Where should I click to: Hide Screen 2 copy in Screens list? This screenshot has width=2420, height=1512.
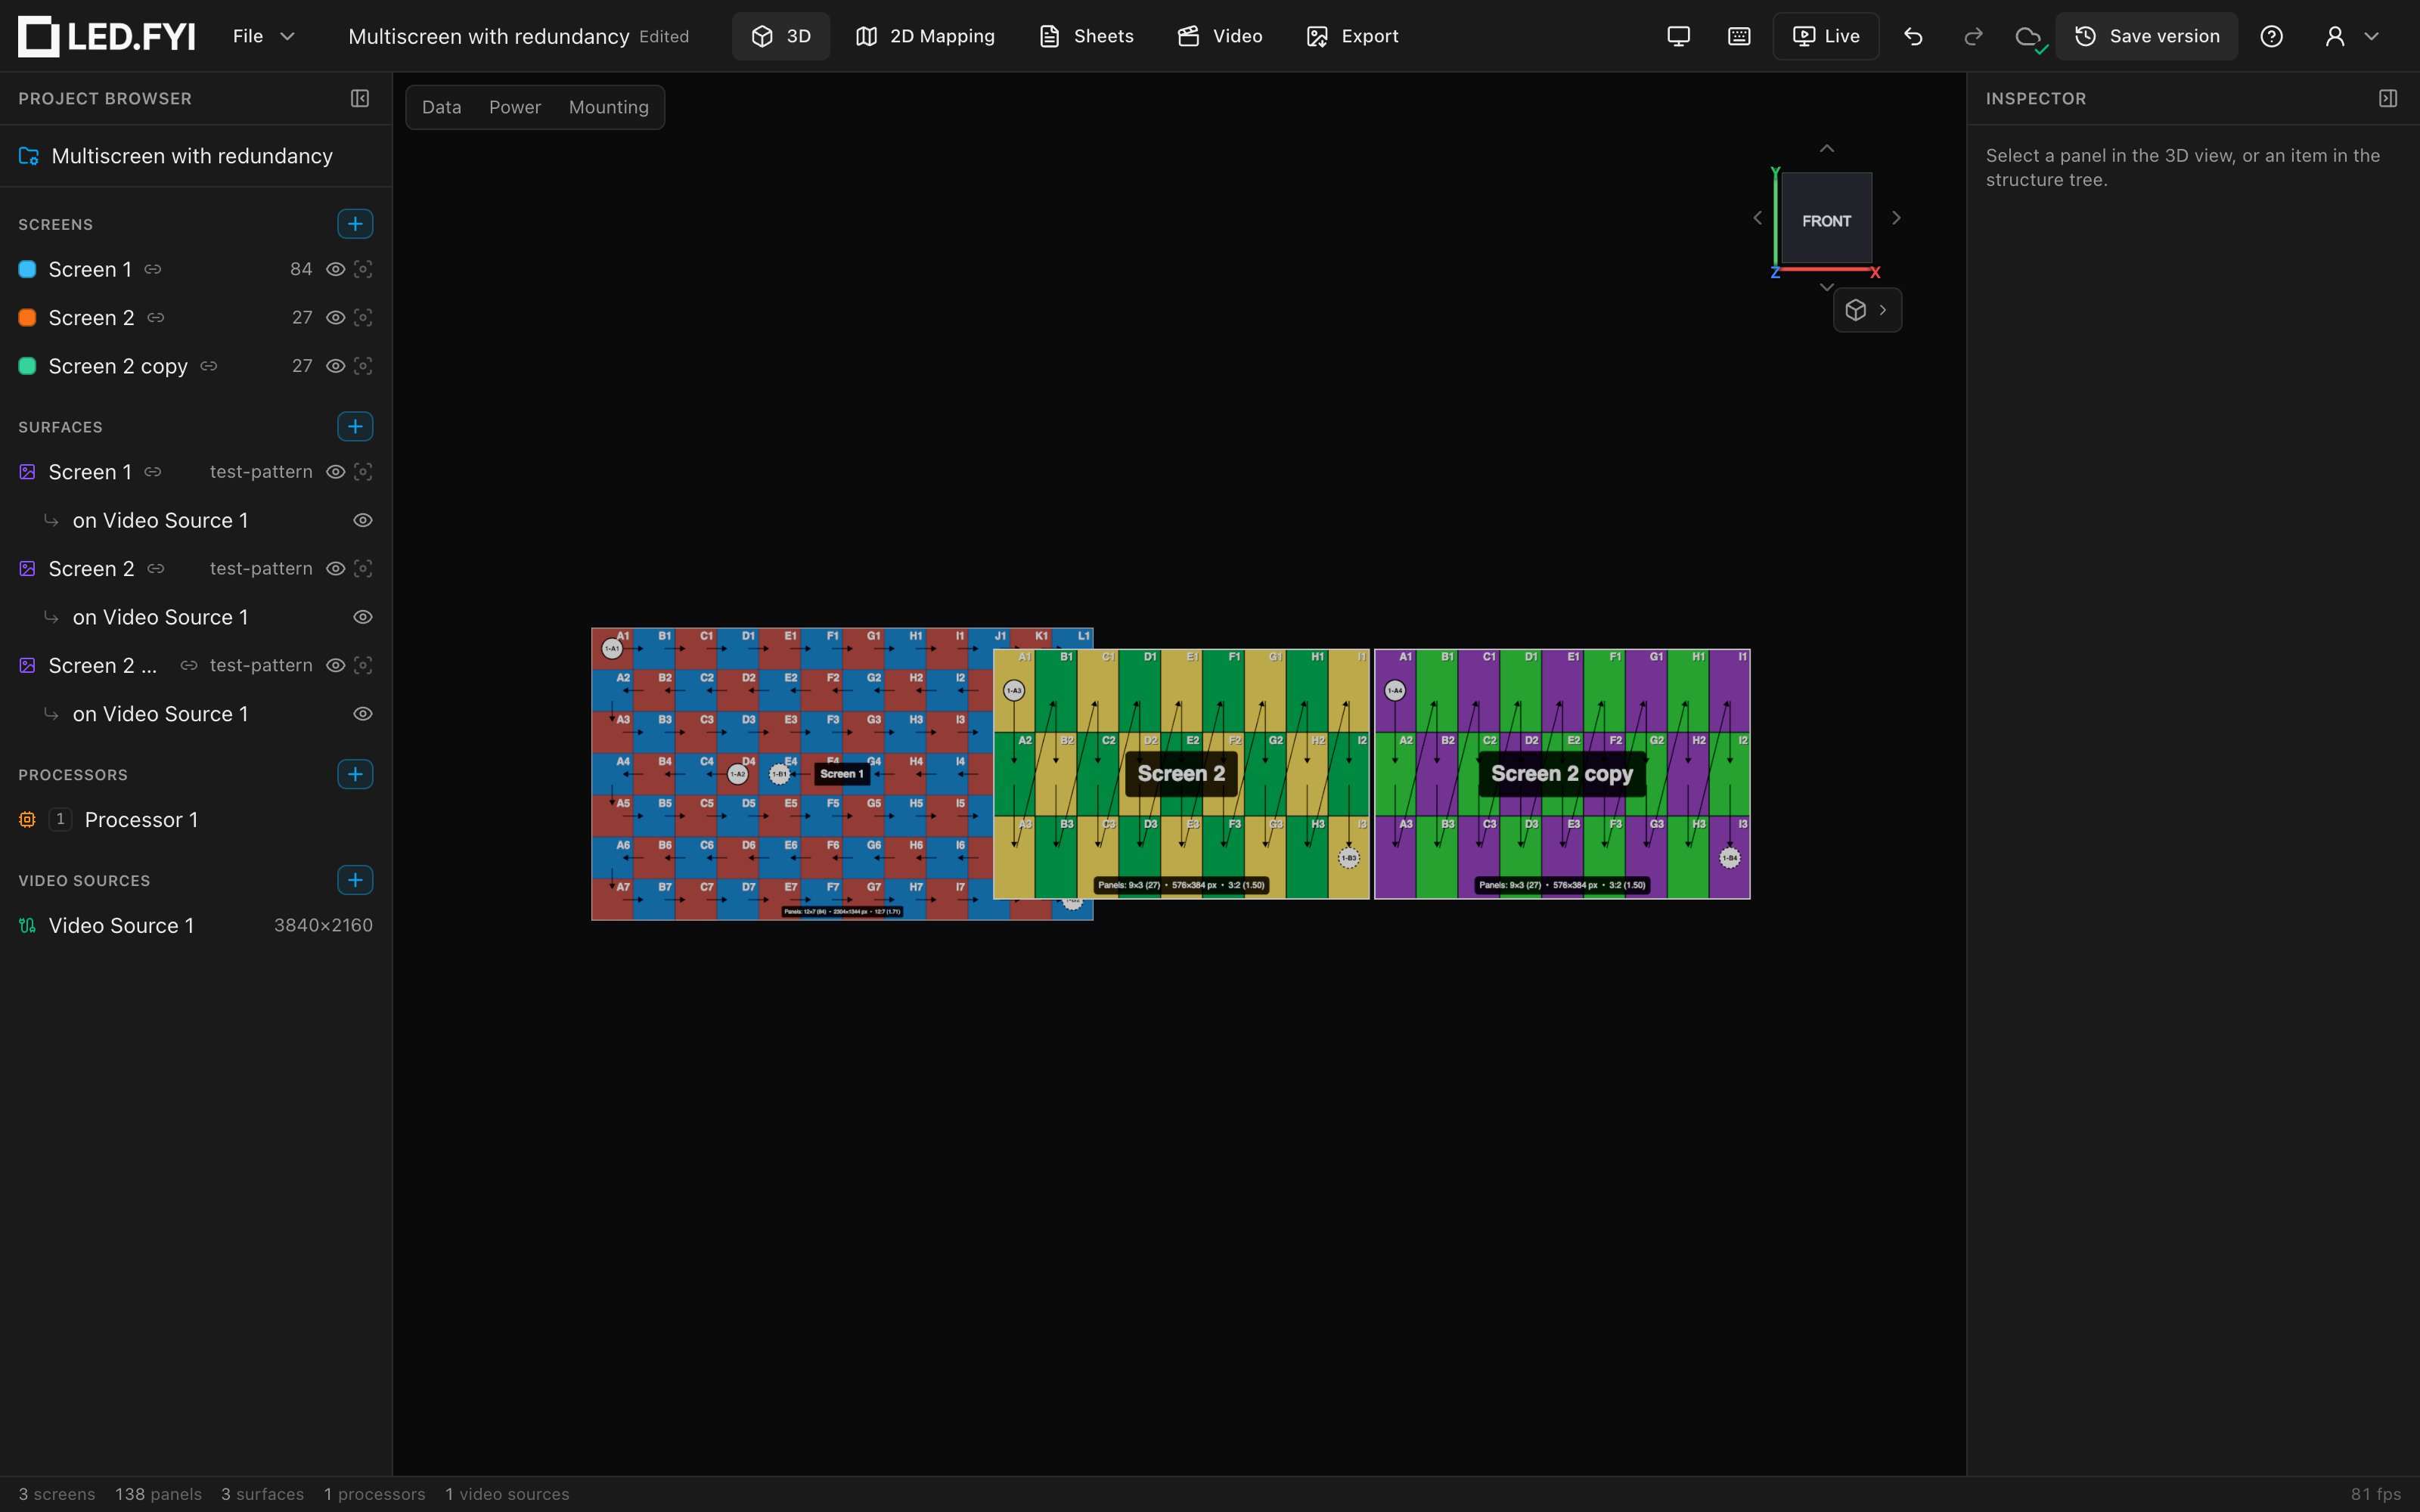[336, 366]
